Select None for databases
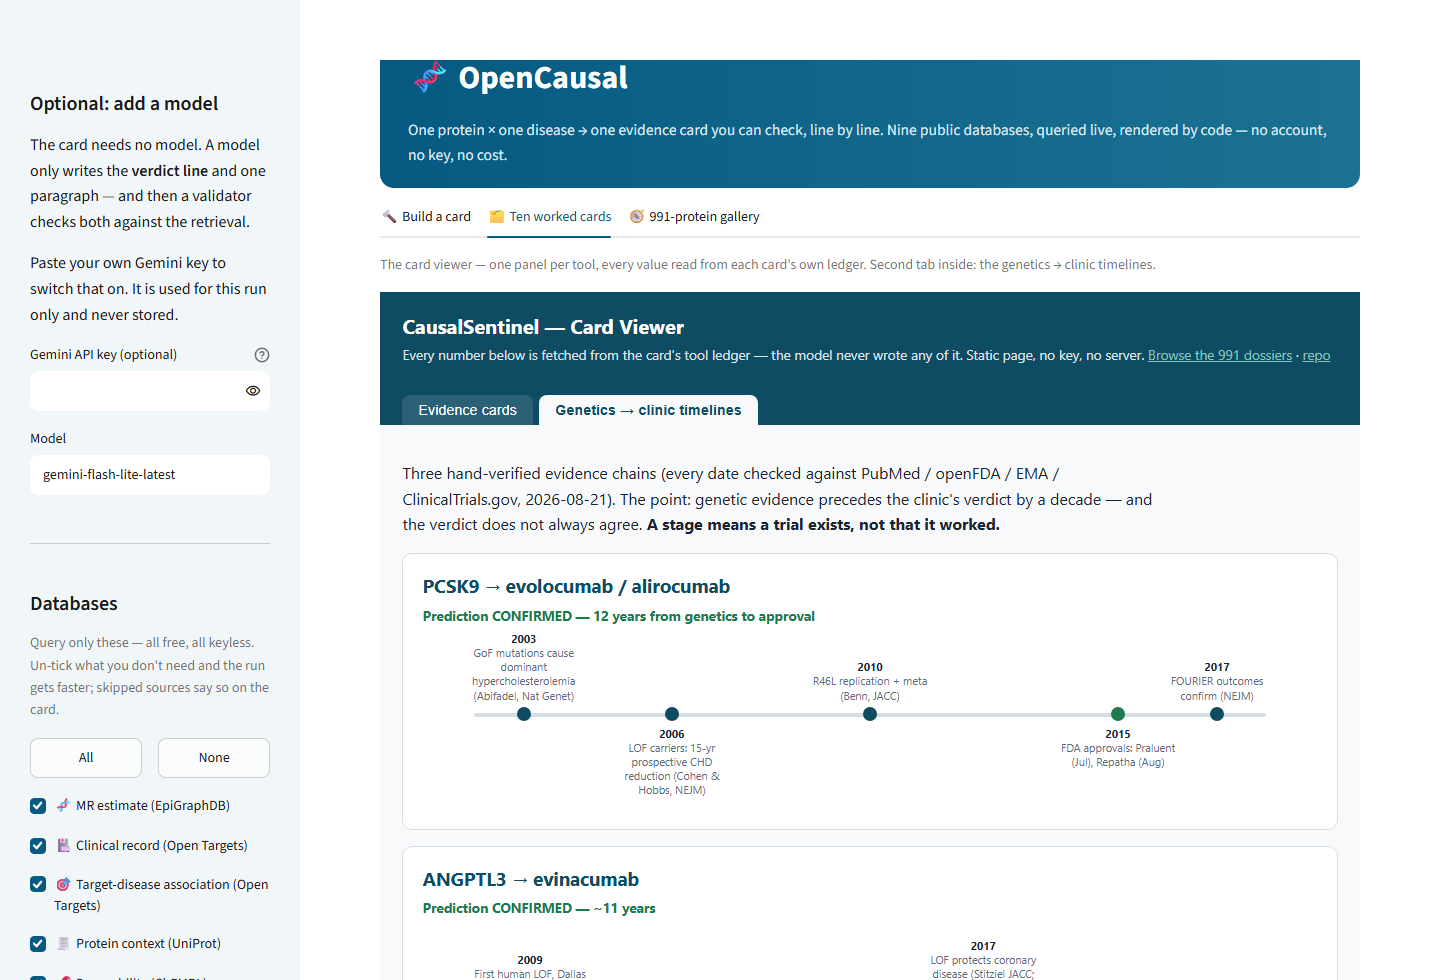This screenshot has height=980, width=1440. point(214,758)
